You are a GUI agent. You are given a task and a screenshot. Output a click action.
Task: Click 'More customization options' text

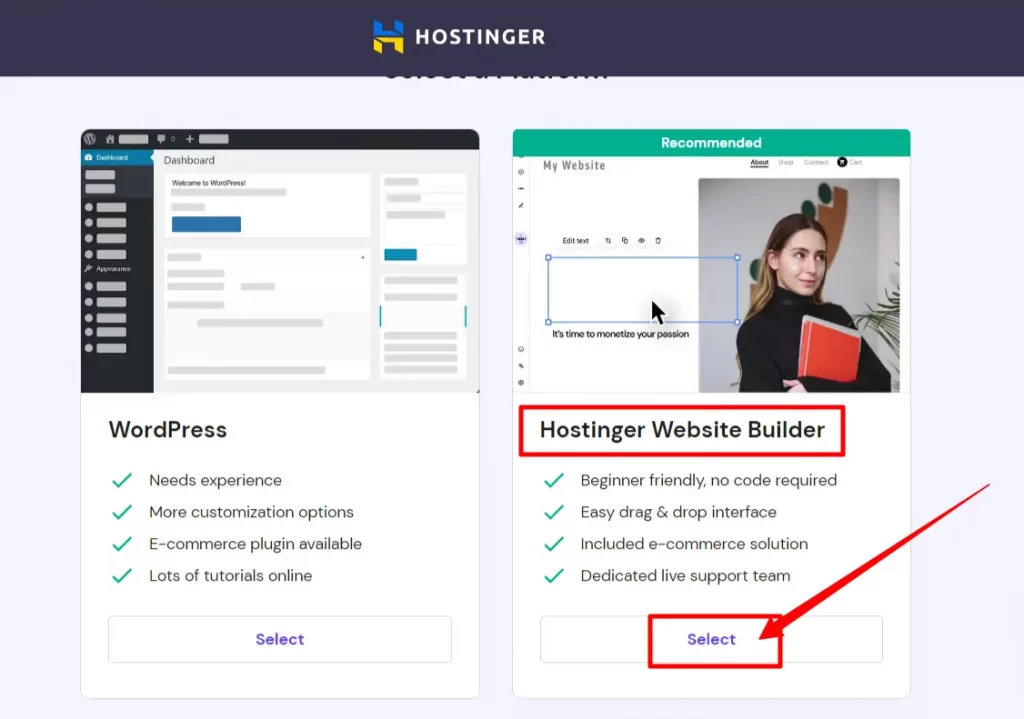[x=251, y=512]
